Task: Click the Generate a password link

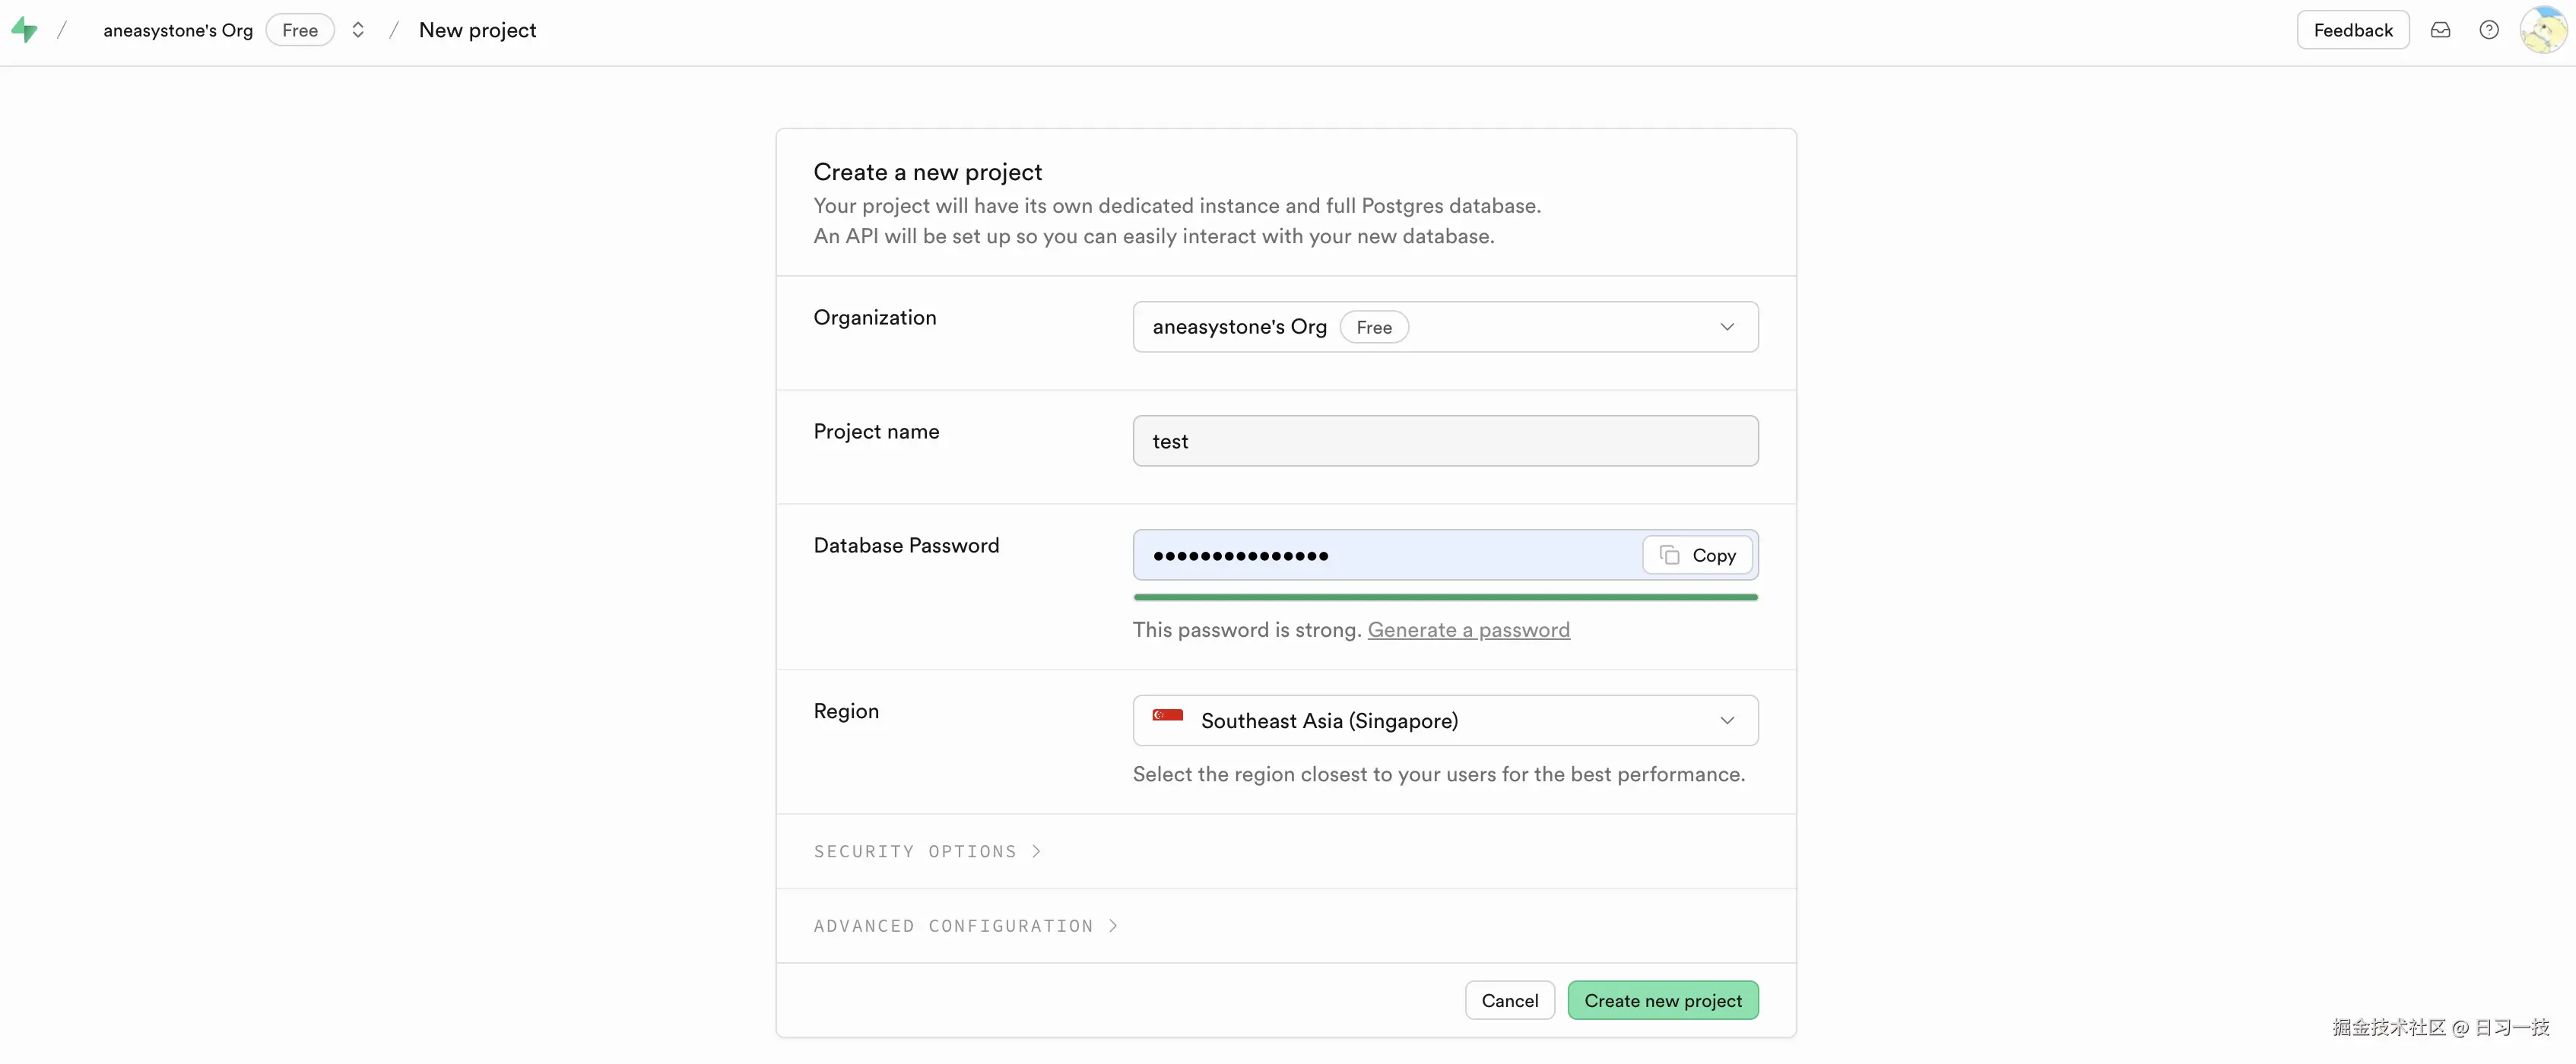Action: 1468,630
